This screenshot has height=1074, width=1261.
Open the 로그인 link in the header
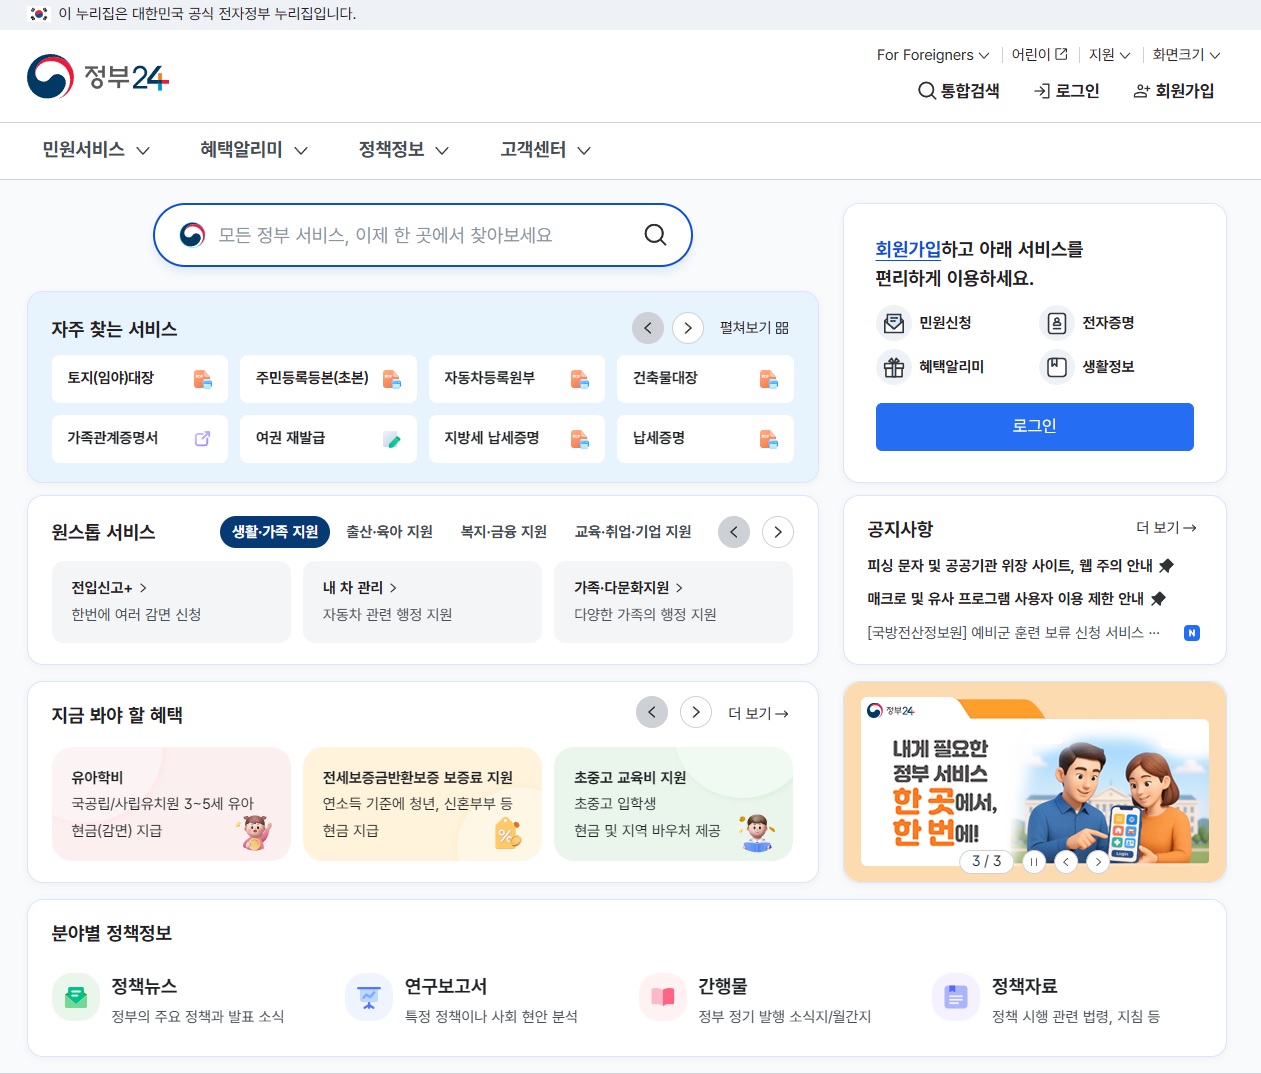[x=1067, y=91]
